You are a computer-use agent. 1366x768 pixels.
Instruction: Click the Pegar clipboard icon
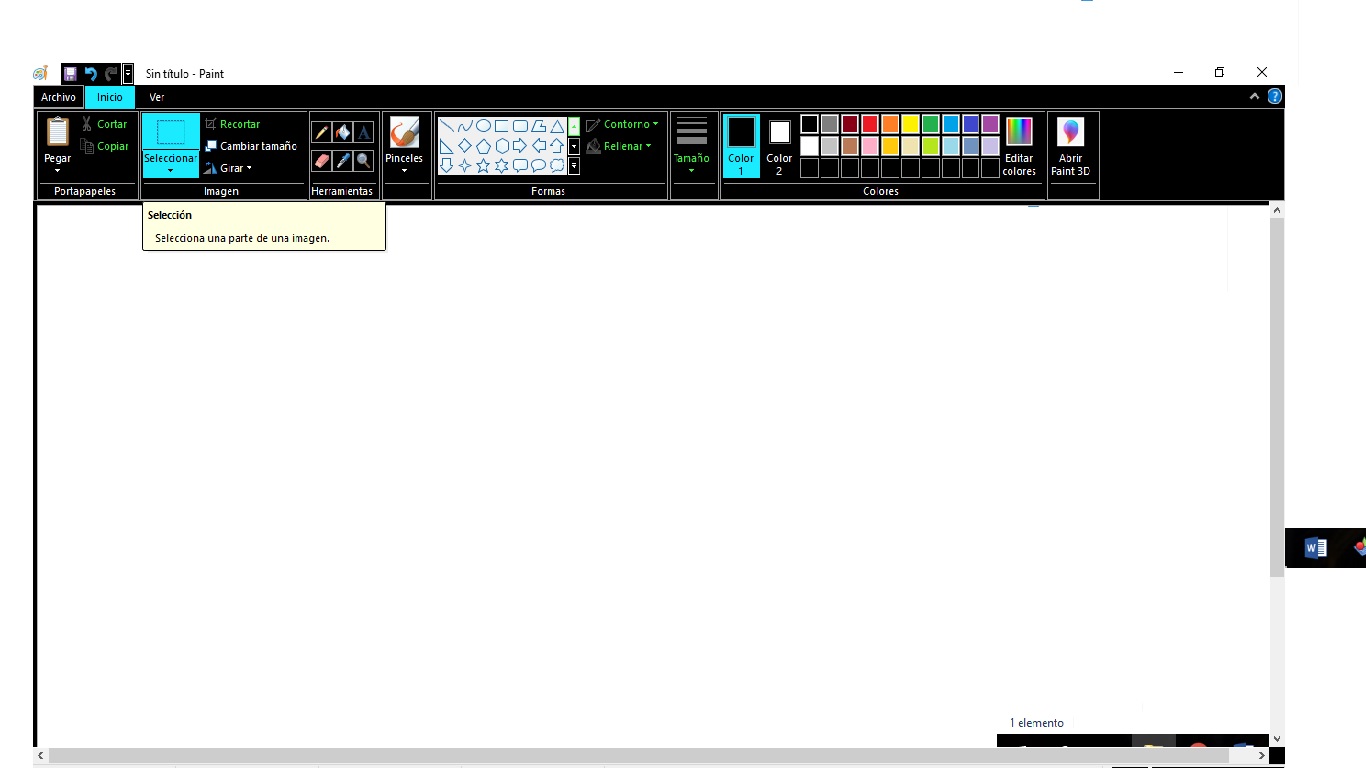click(58, 132)
